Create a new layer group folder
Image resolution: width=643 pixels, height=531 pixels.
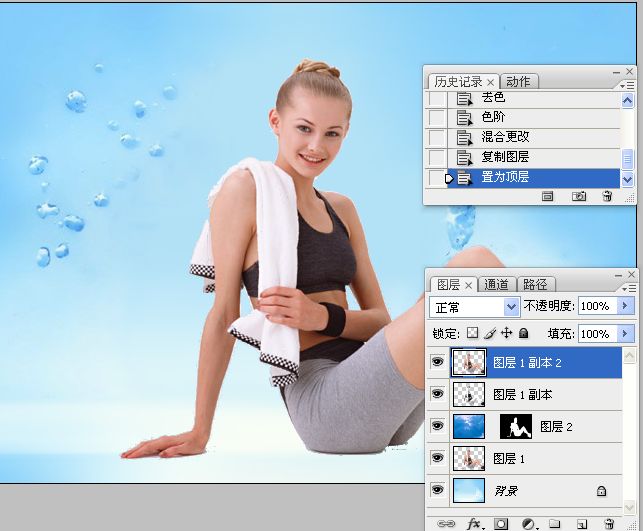[x=553, y=523]
